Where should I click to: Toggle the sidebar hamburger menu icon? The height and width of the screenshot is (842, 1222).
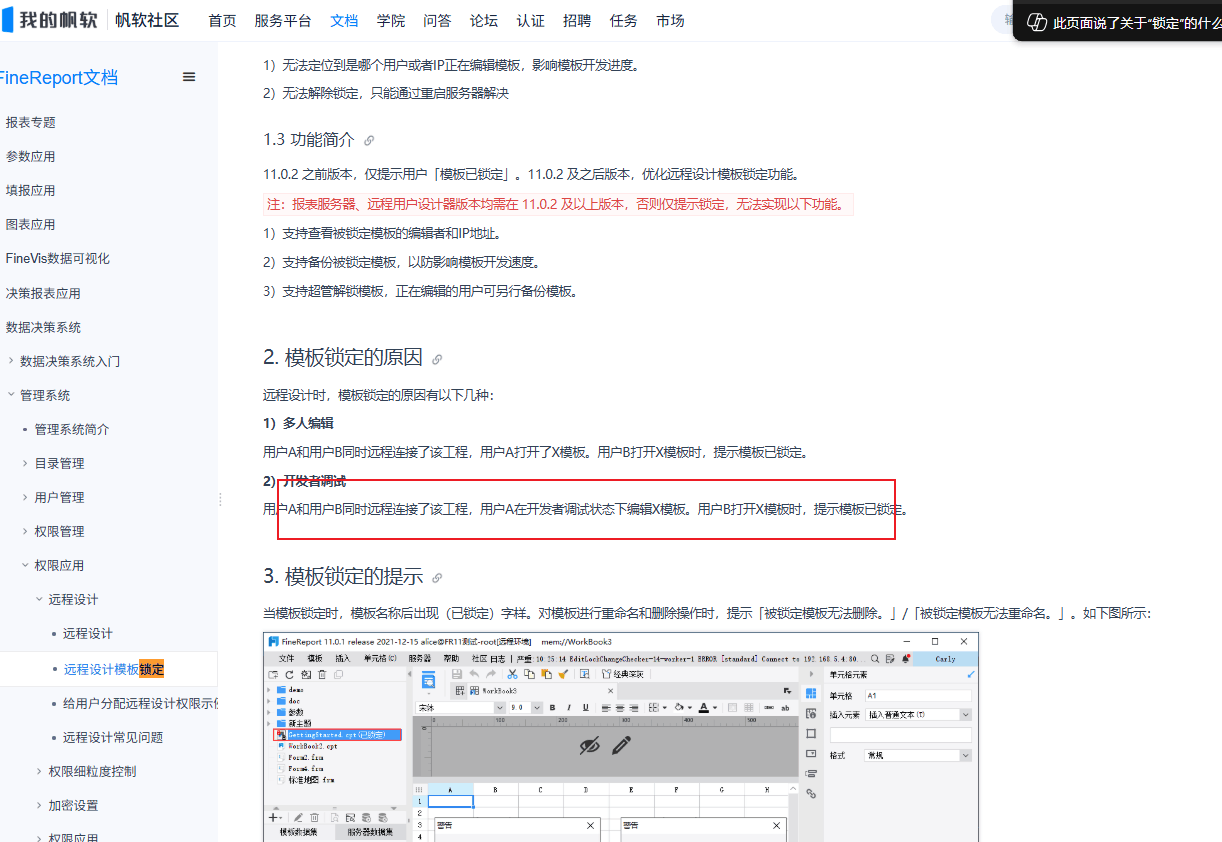click(189, 77)
